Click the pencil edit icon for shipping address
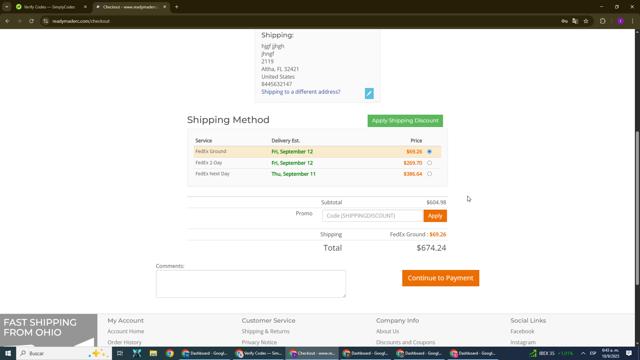 [x=369, y=93]
